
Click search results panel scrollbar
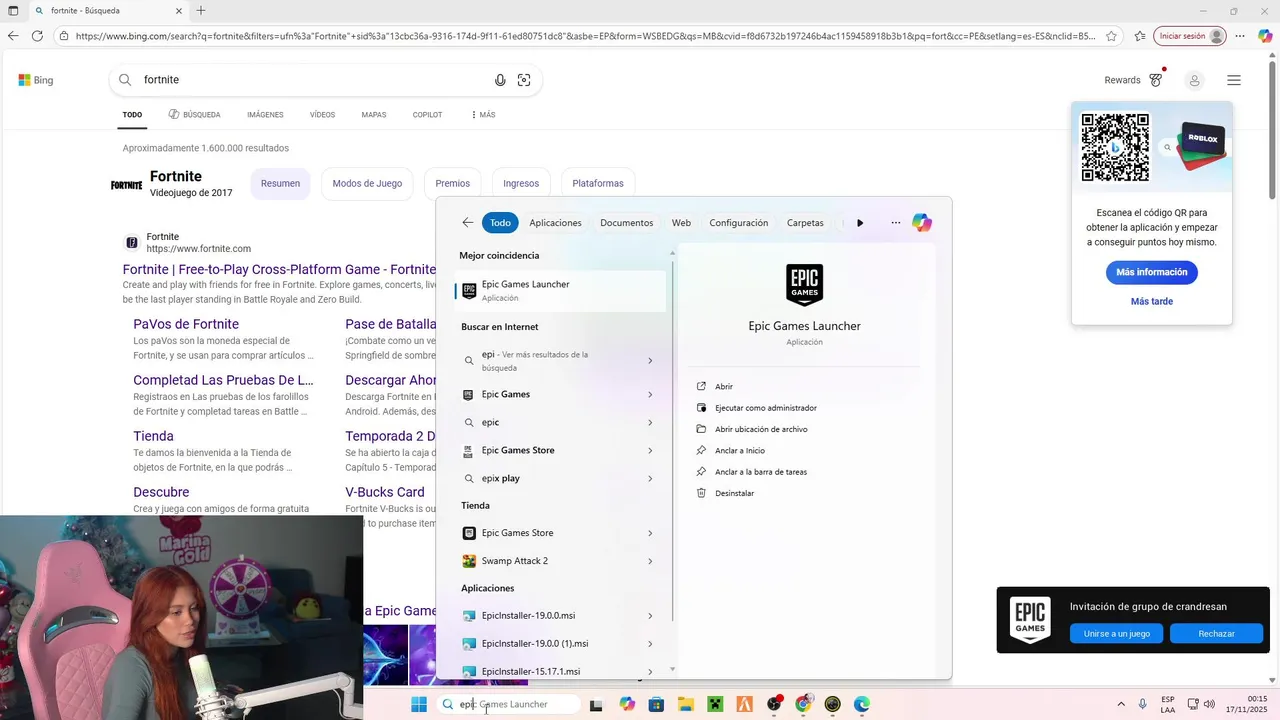(x=672, y=440)
